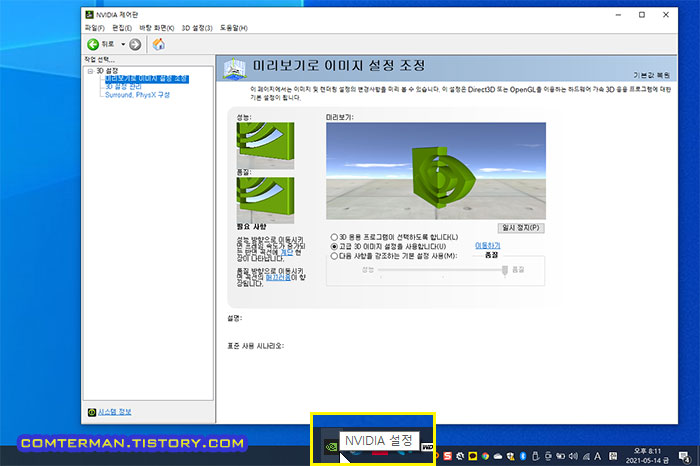Select 미리보기로 이미지 설정 조정 tree item
The image size is (700, 466).
146,79
